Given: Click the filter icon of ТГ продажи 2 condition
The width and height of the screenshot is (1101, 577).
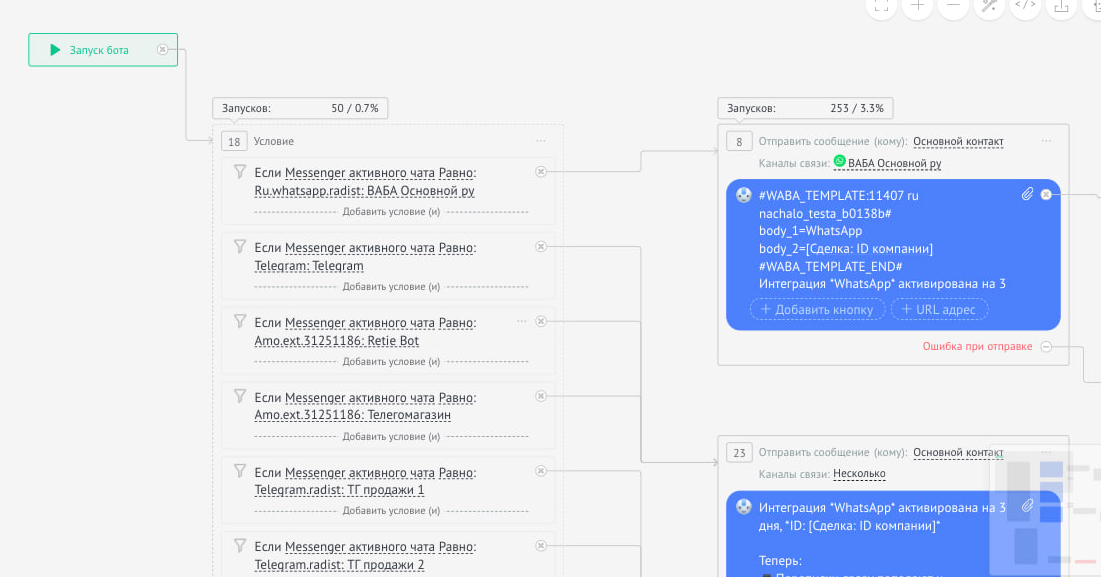Looking at the screenshot, I should (240, 545).
